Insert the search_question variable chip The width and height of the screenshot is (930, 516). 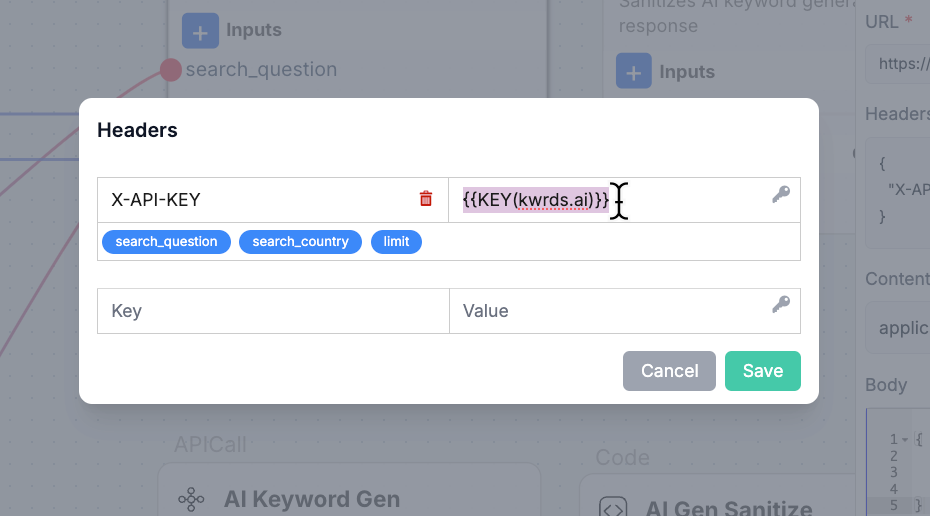click(166, 242)
